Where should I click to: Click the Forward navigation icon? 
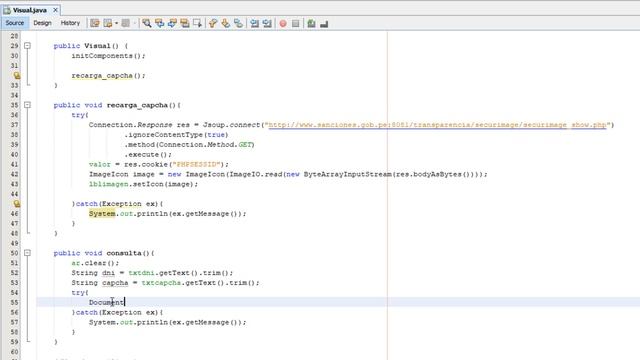click(126, 23)
